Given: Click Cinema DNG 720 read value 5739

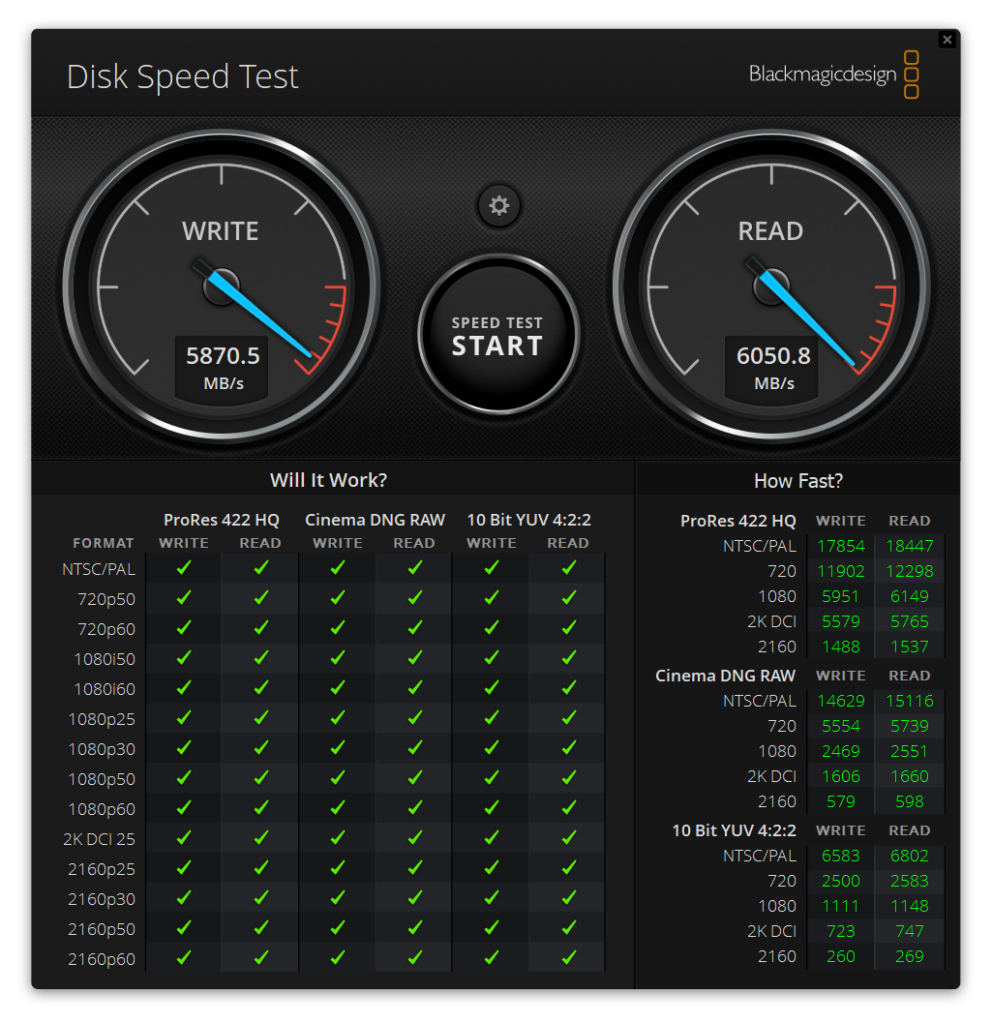Looking at the screenshot, I should [909, 726].
